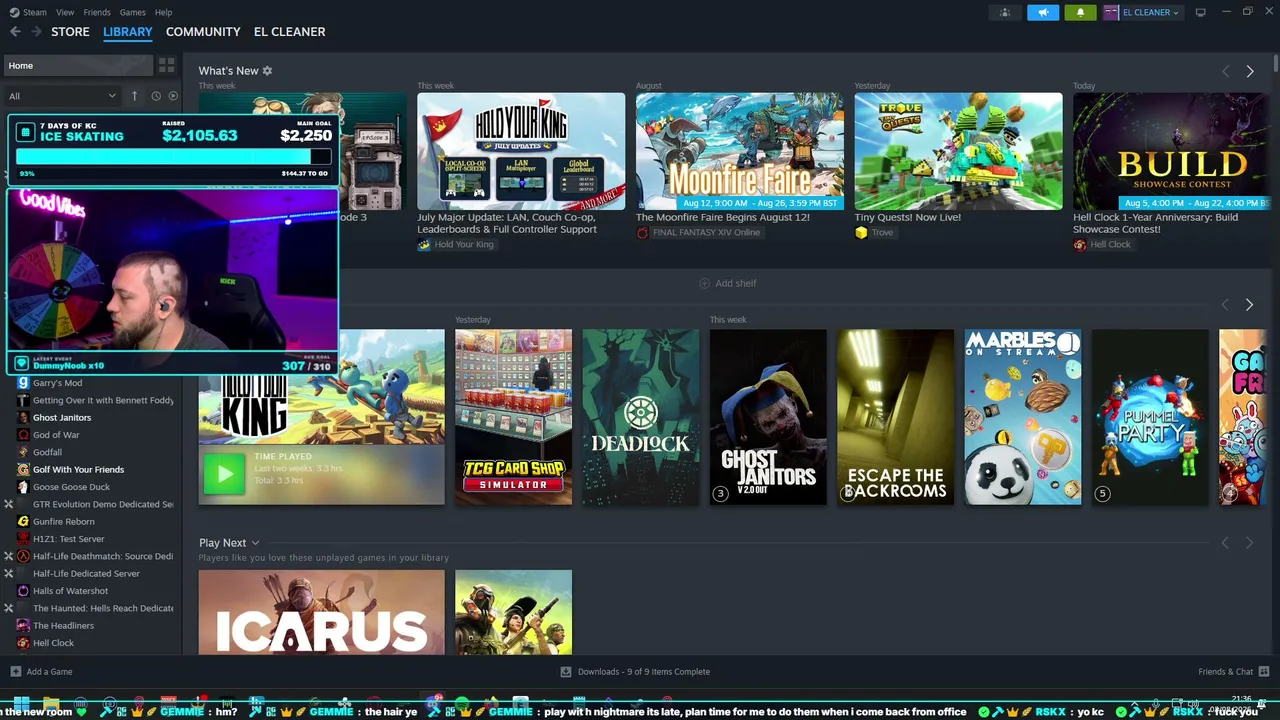Switch to the LIBRARY tab

128,32
